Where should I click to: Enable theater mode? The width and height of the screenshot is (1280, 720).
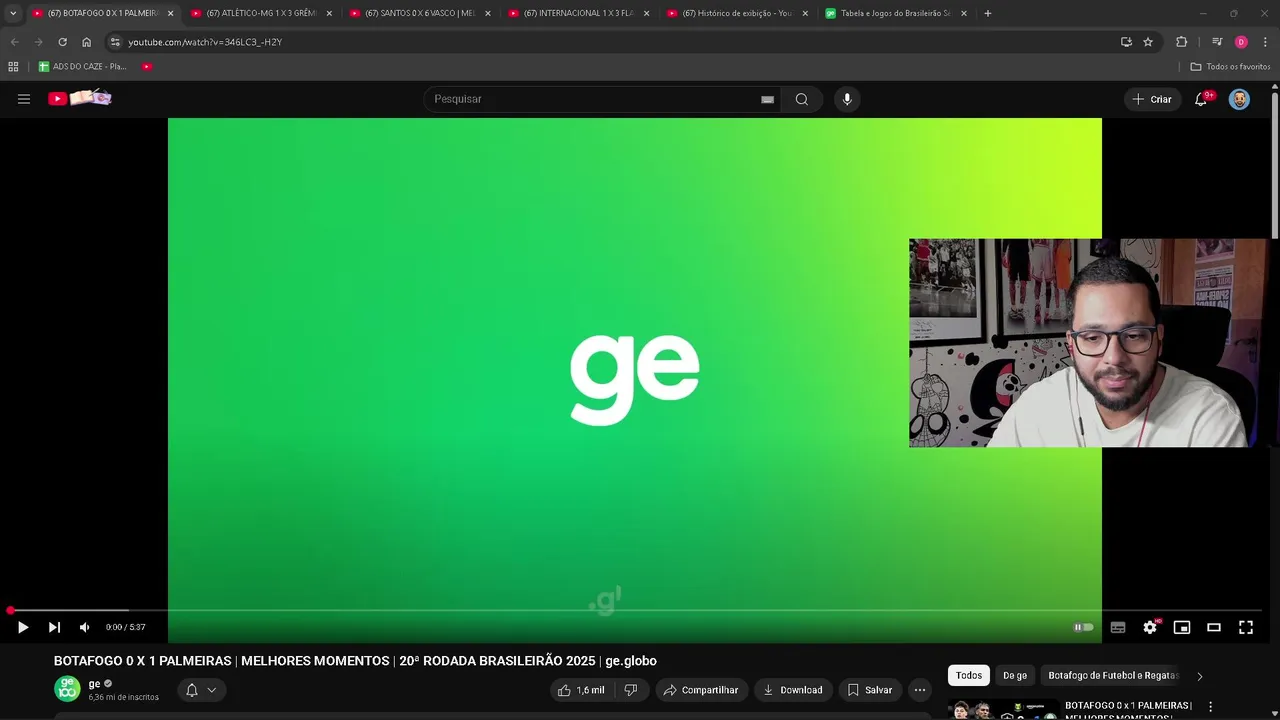click(x=1214, y=627)
